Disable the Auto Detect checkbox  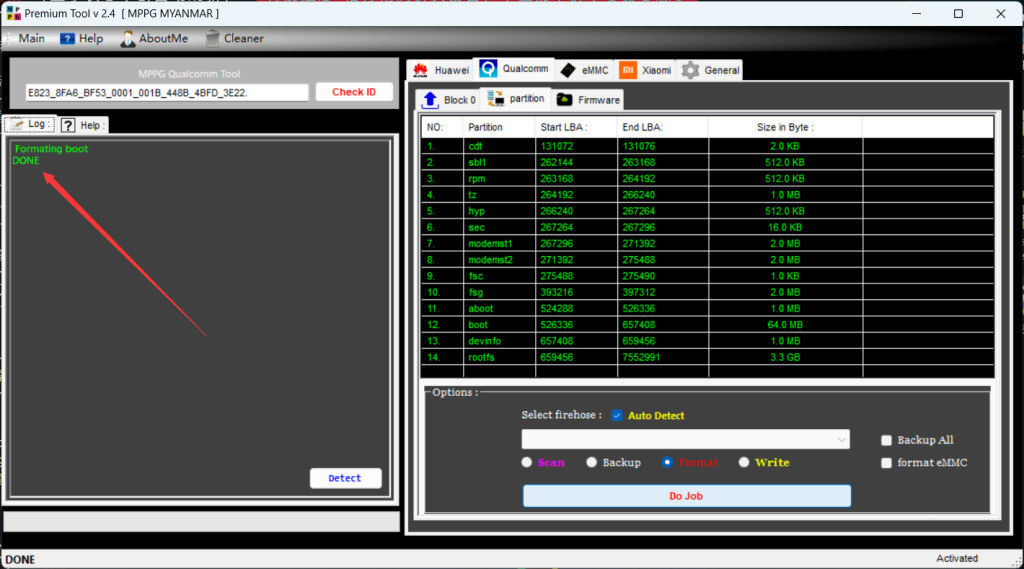[x=617, y=415]
